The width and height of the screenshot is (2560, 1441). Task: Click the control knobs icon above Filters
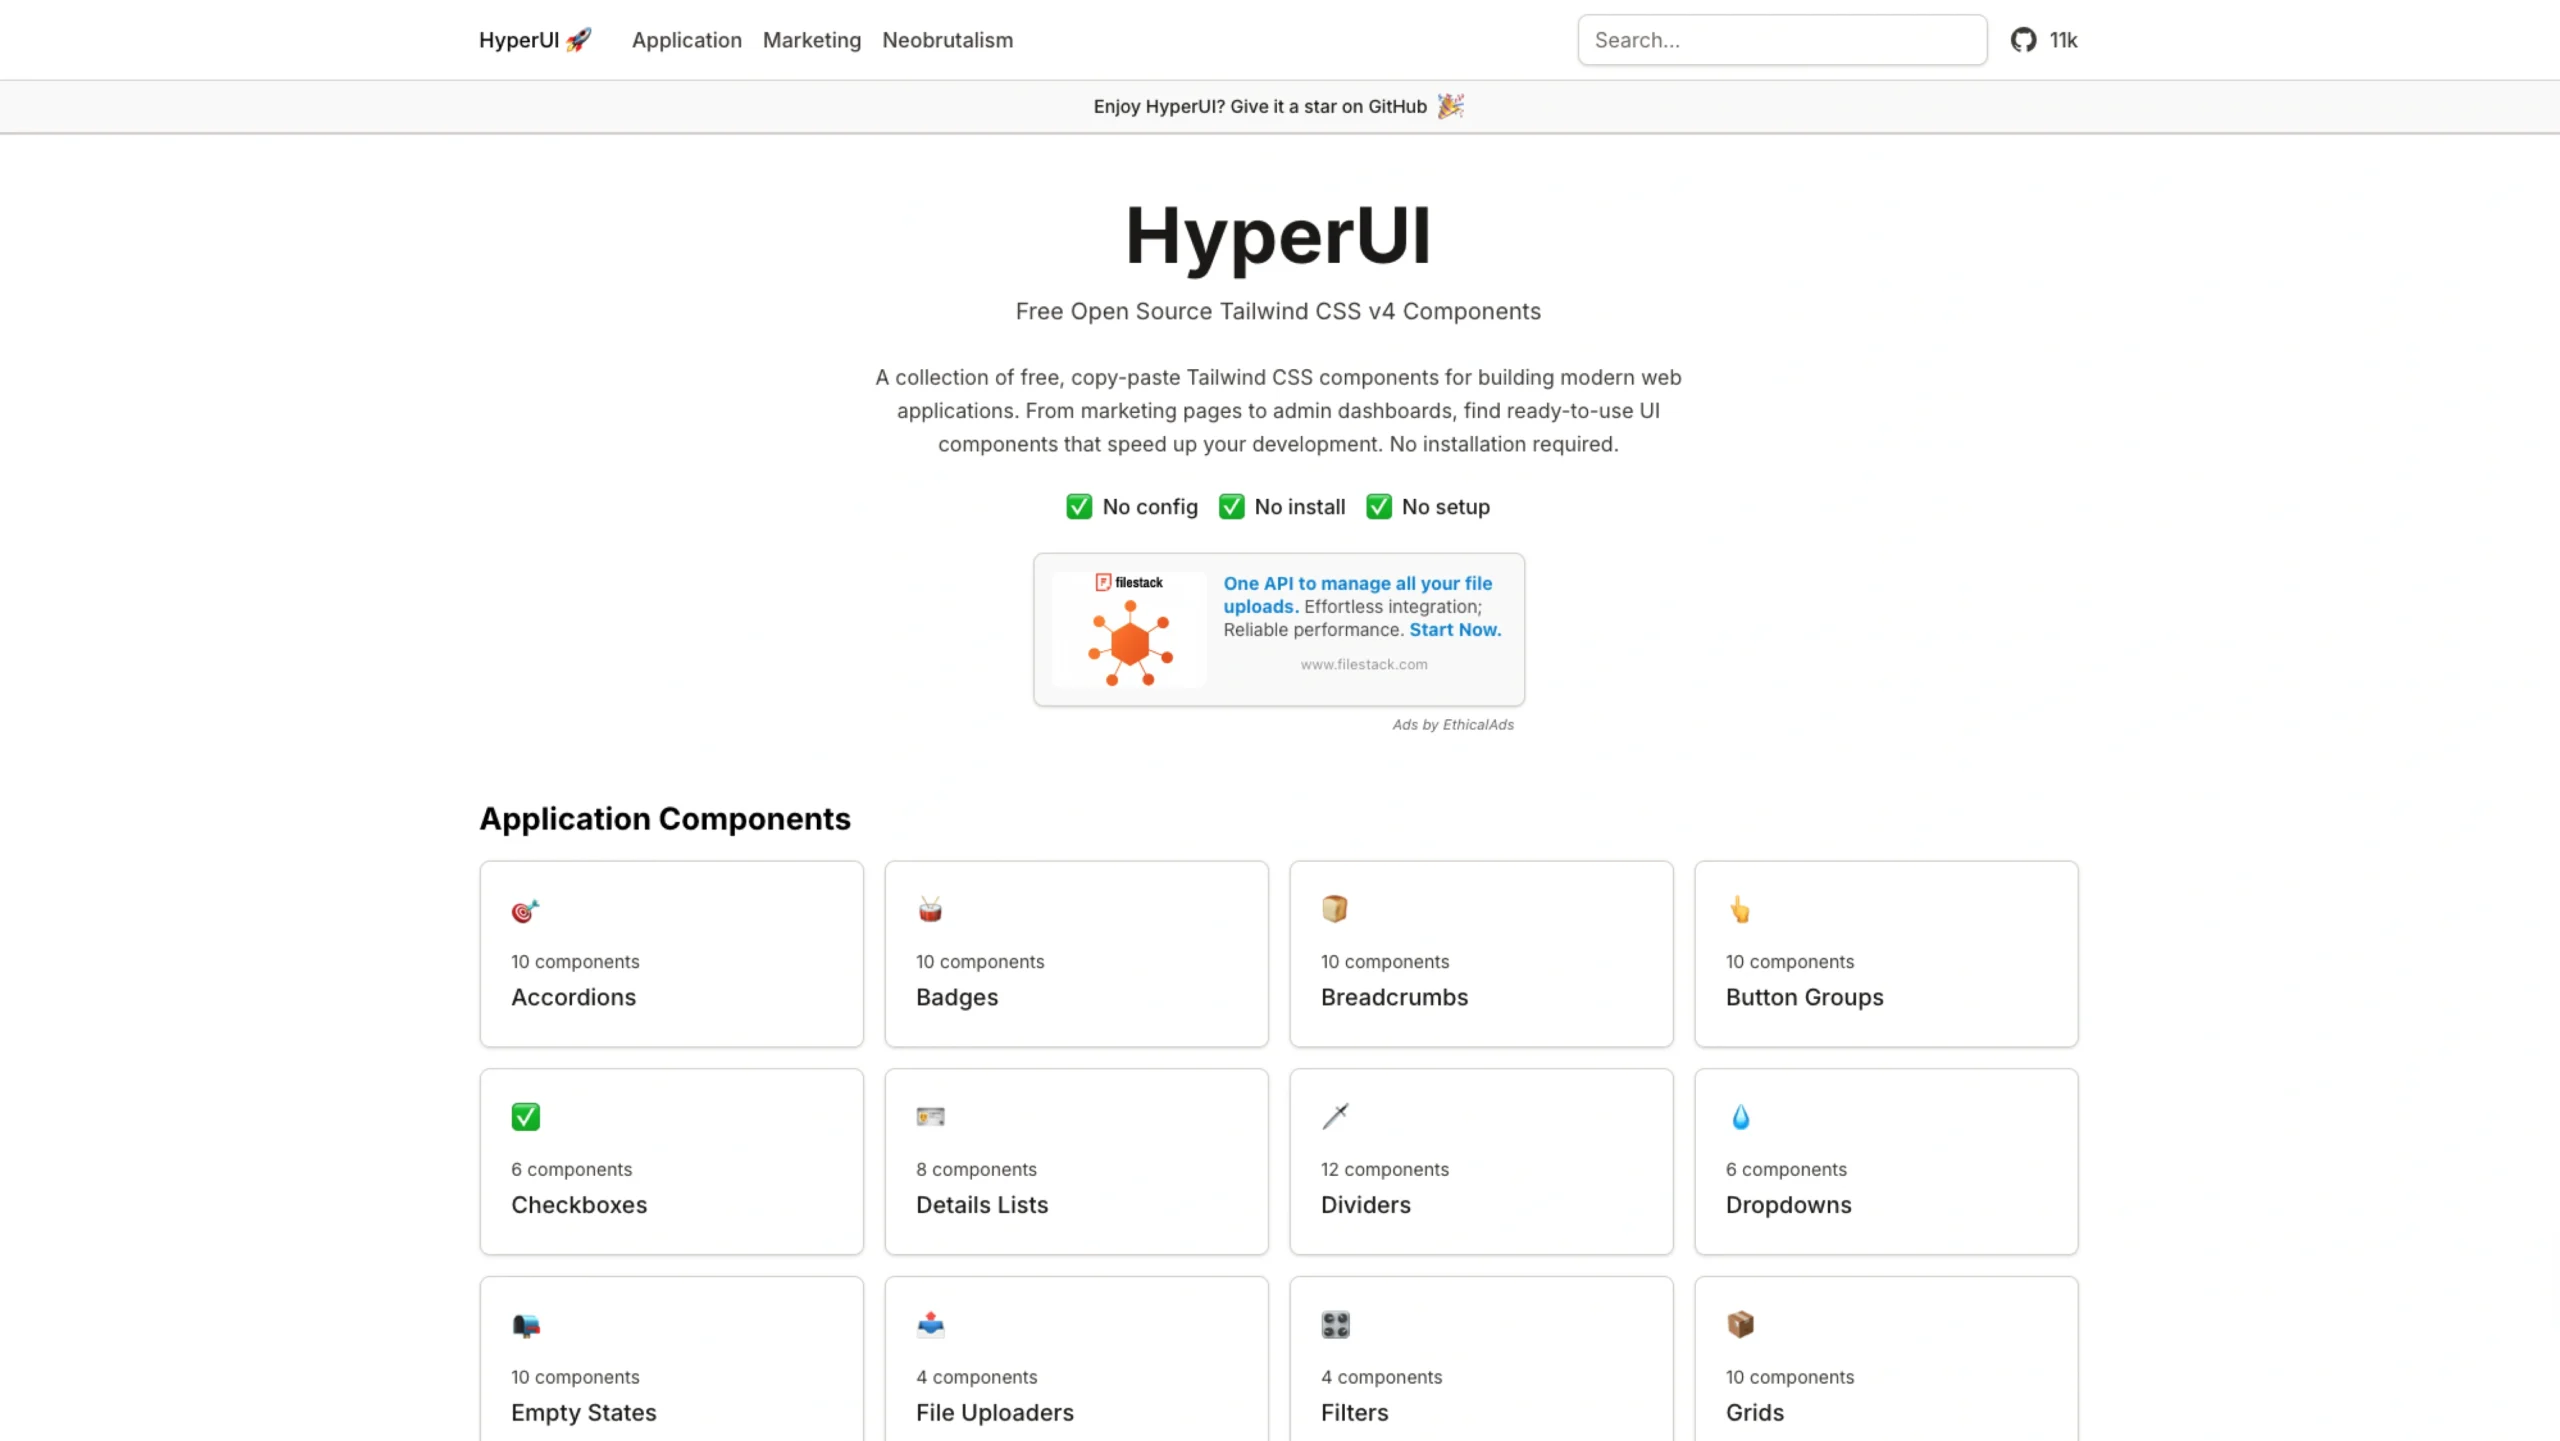click(1335, 1324)
